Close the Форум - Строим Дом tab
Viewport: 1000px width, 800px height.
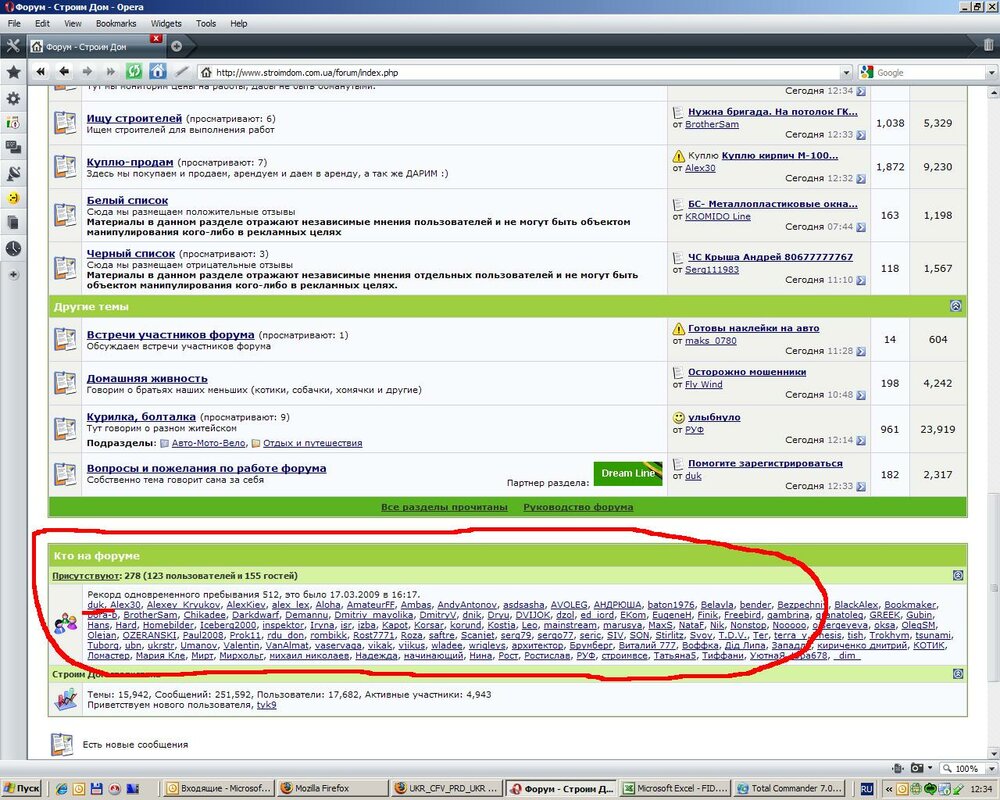tap(156, 38)
